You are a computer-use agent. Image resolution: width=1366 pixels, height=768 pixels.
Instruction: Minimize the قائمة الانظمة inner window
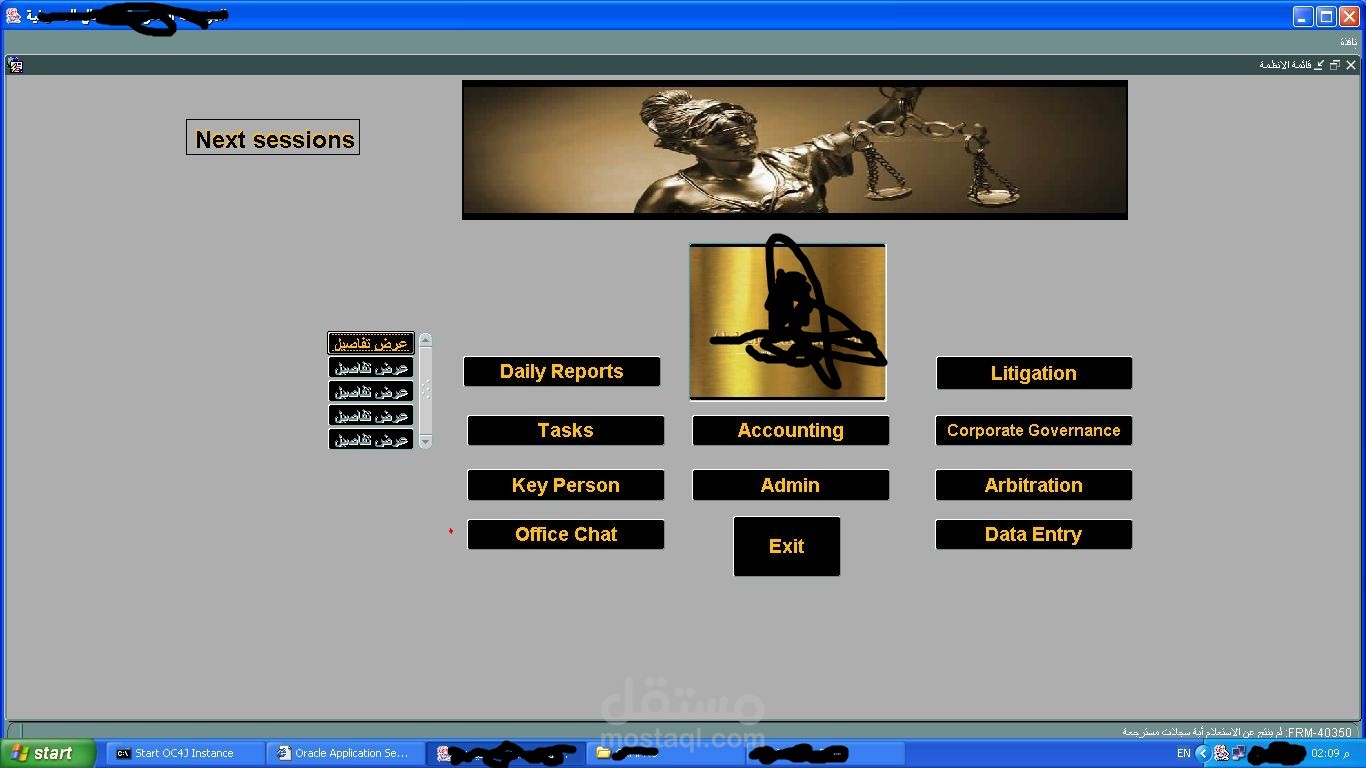(1319, 65)
